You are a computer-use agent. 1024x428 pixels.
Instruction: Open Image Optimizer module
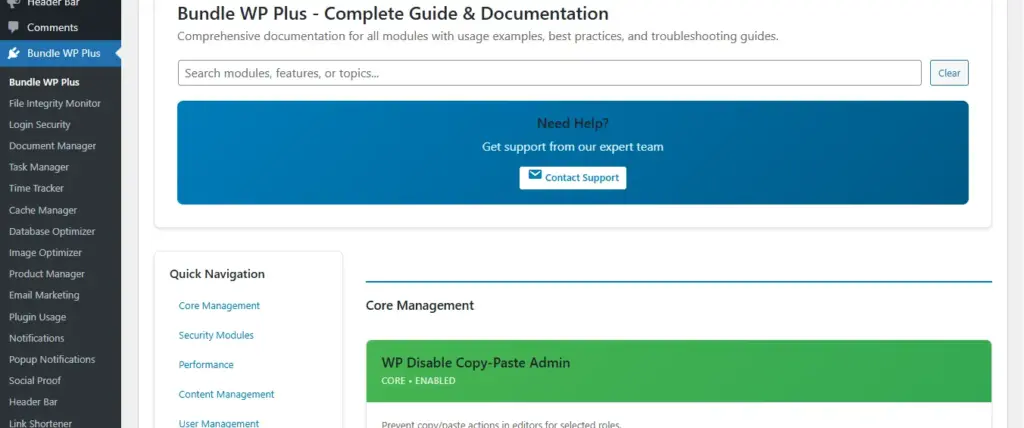[46, 253]
